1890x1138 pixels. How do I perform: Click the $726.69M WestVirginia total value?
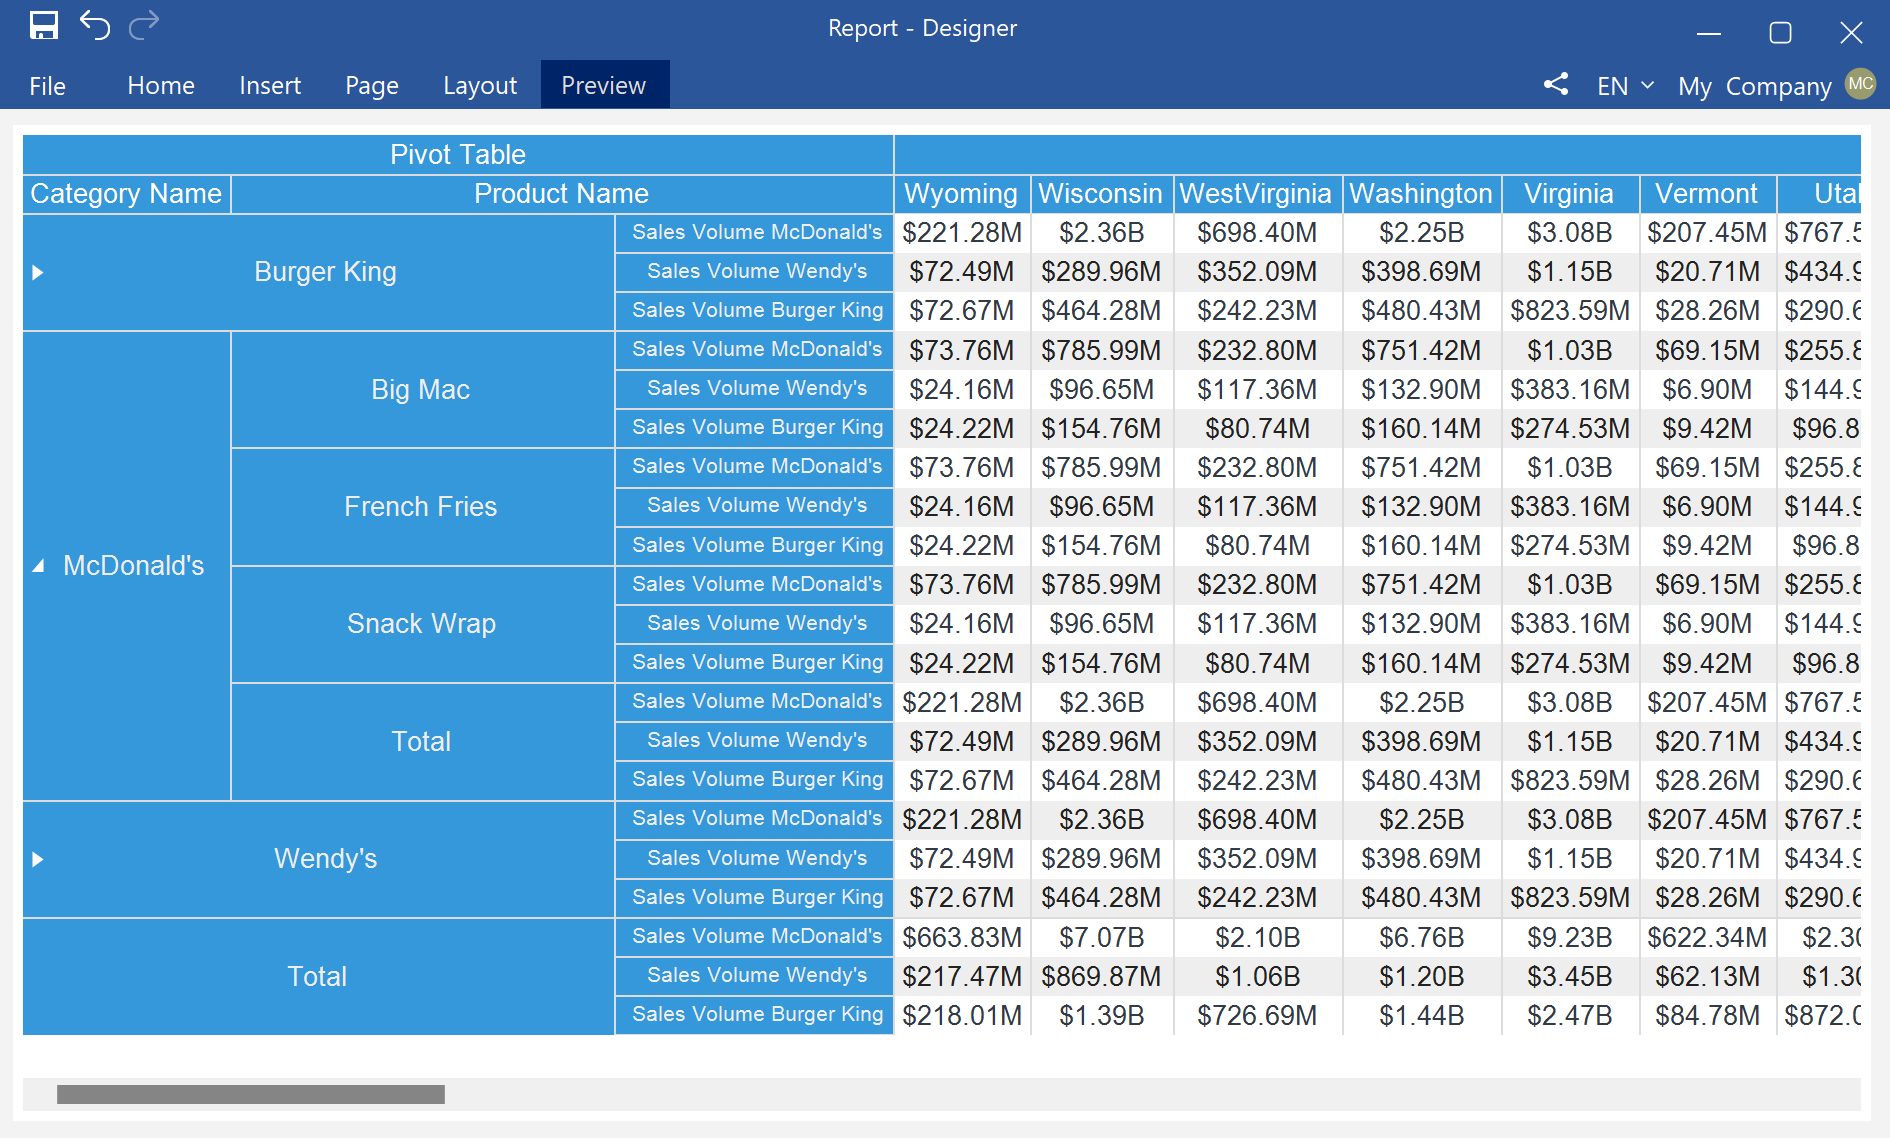(x=1257, y=1016)
